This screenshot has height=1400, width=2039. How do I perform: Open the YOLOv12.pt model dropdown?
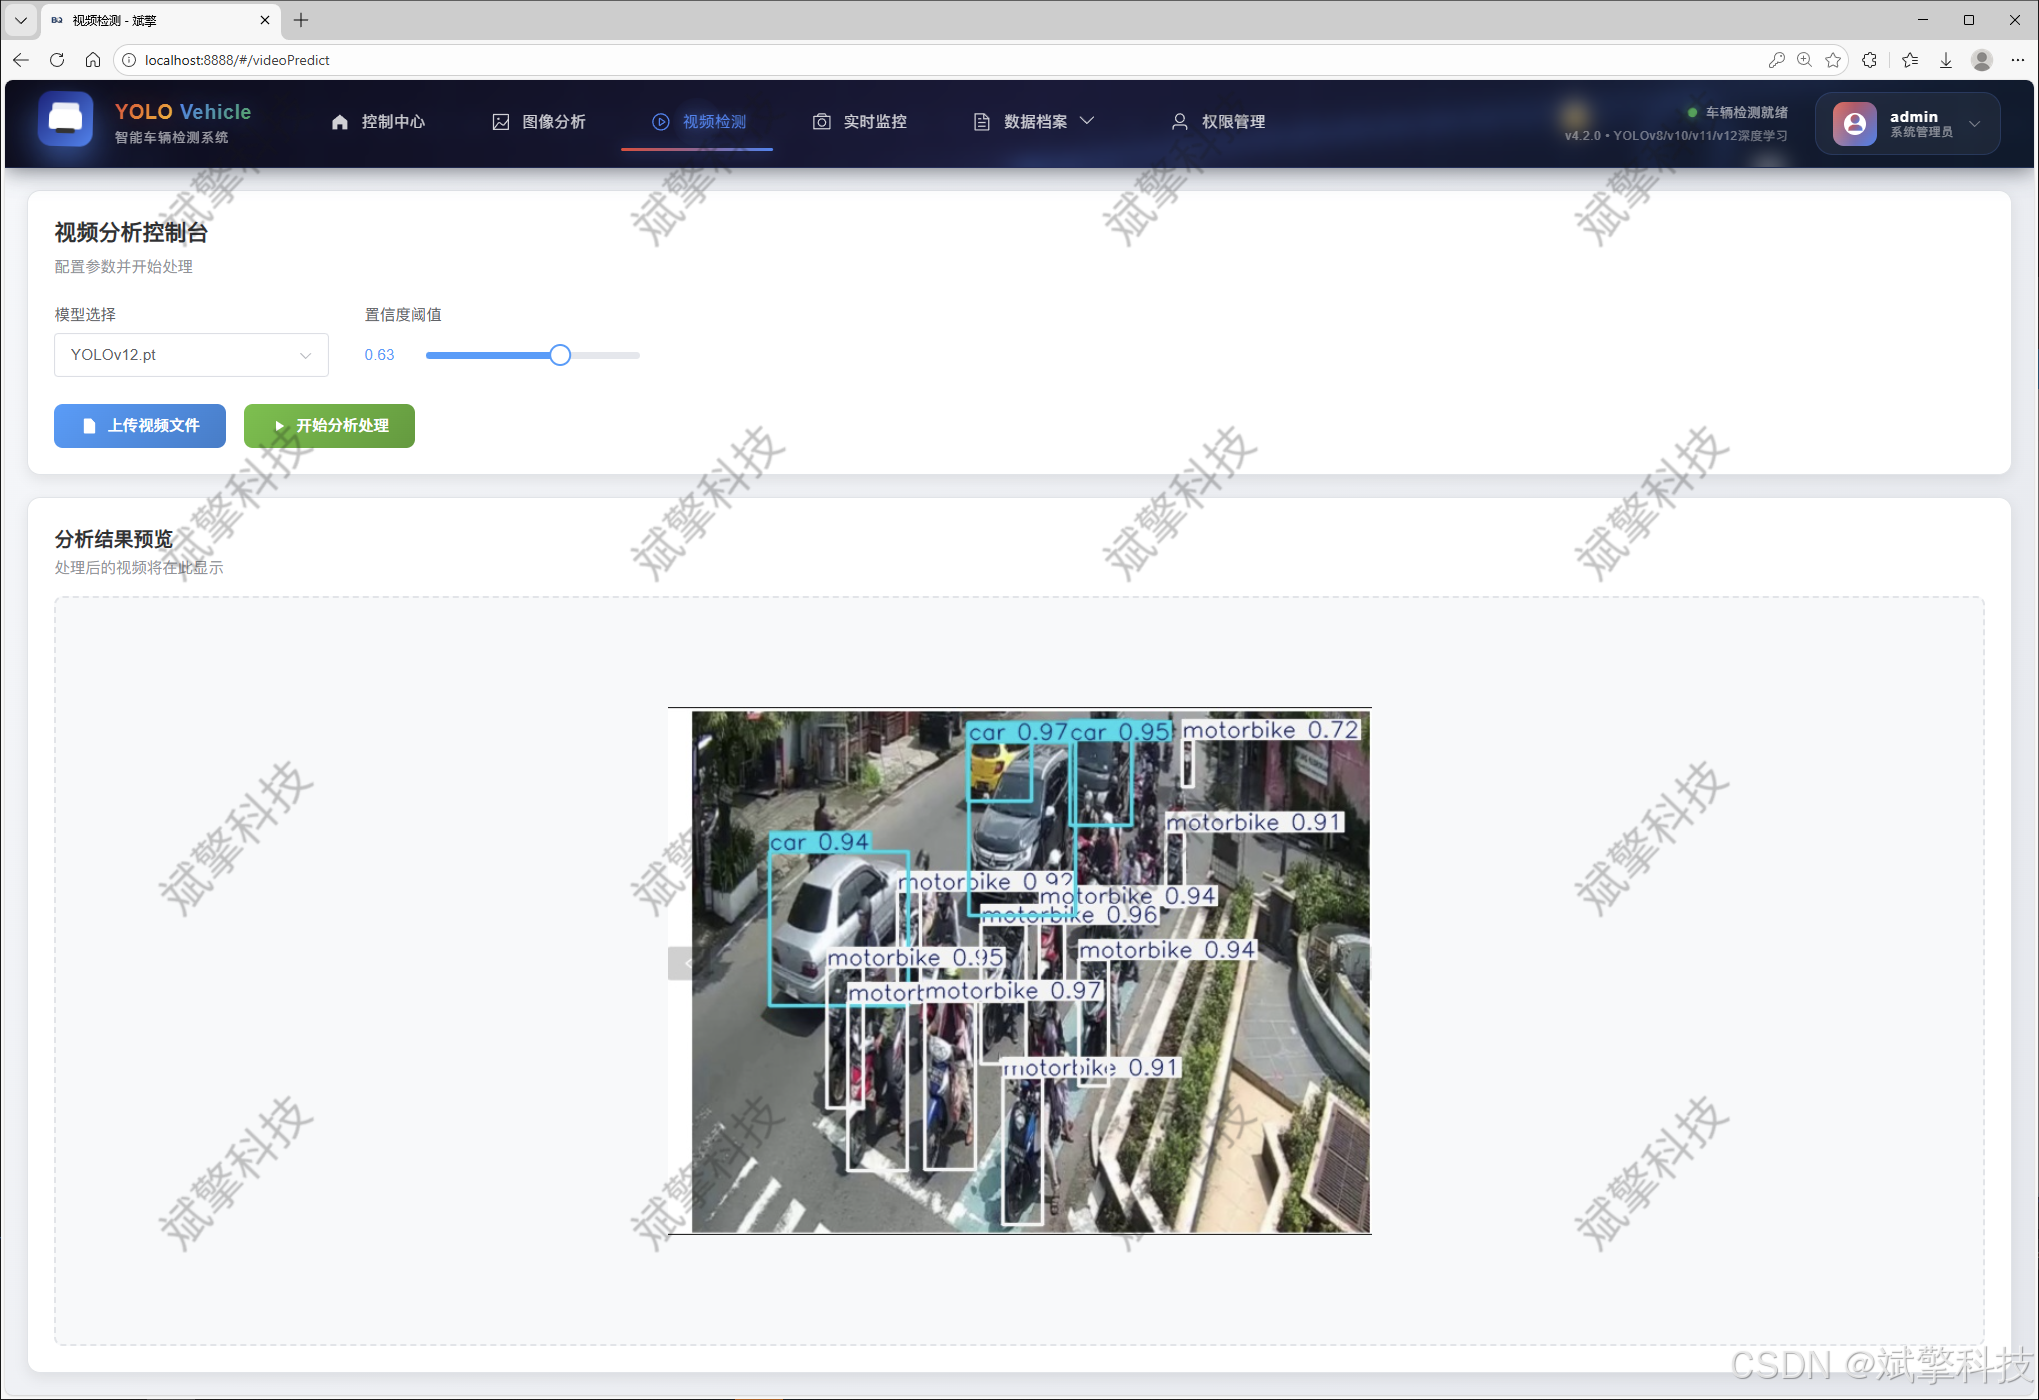[x=191, y=355]
